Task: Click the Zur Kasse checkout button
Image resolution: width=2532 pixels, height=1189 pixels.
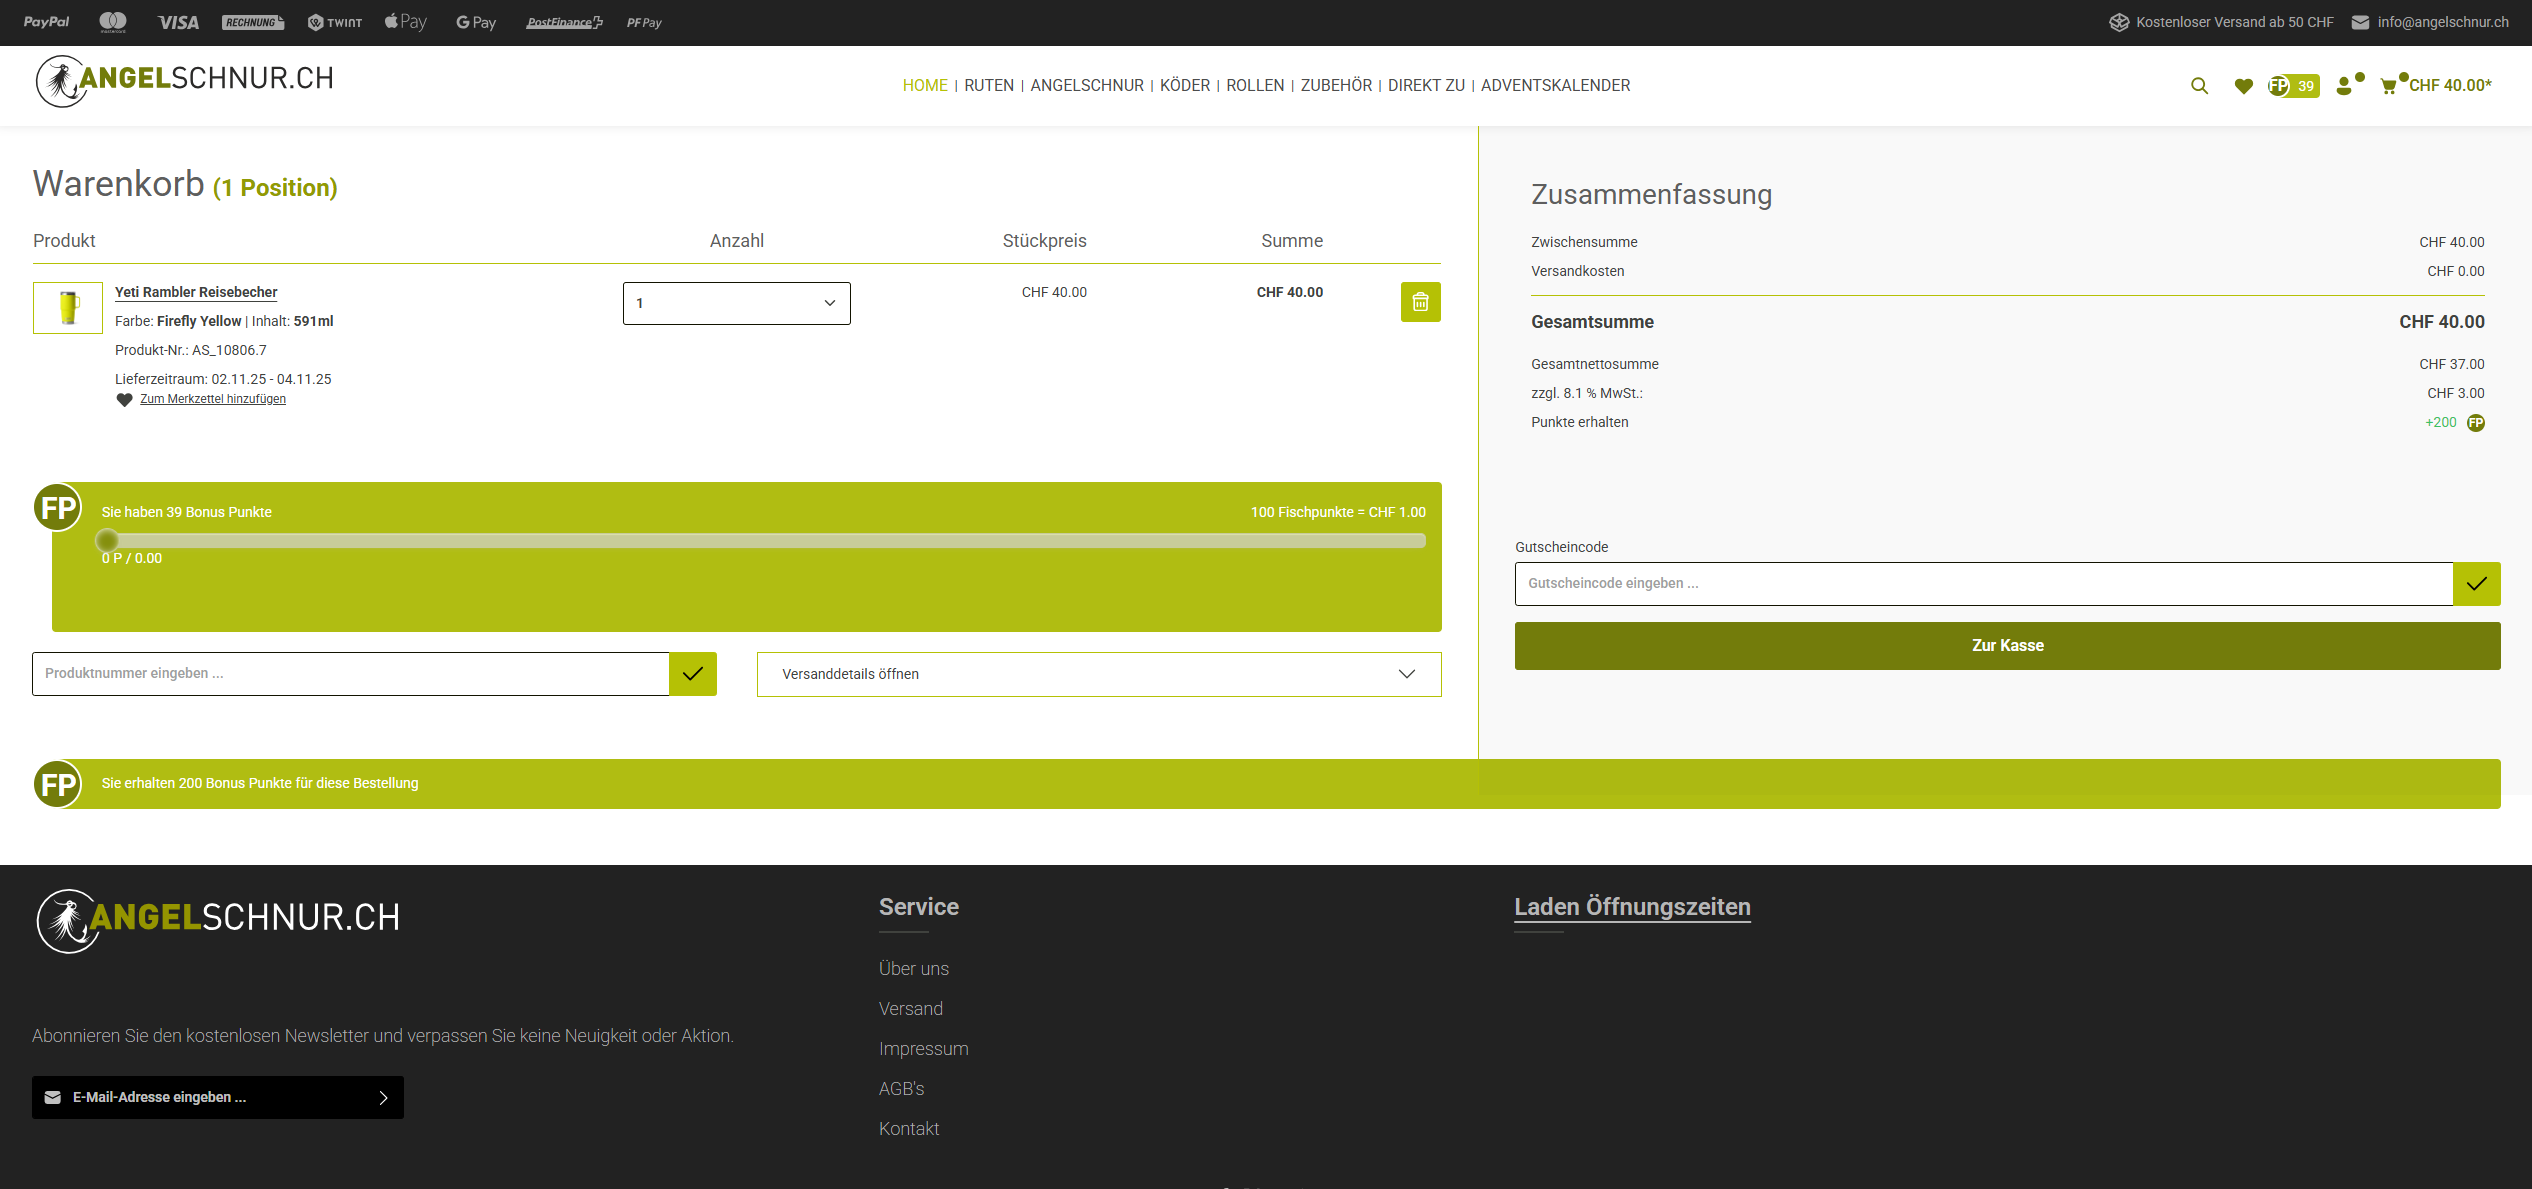Action: click(2007, 646)
